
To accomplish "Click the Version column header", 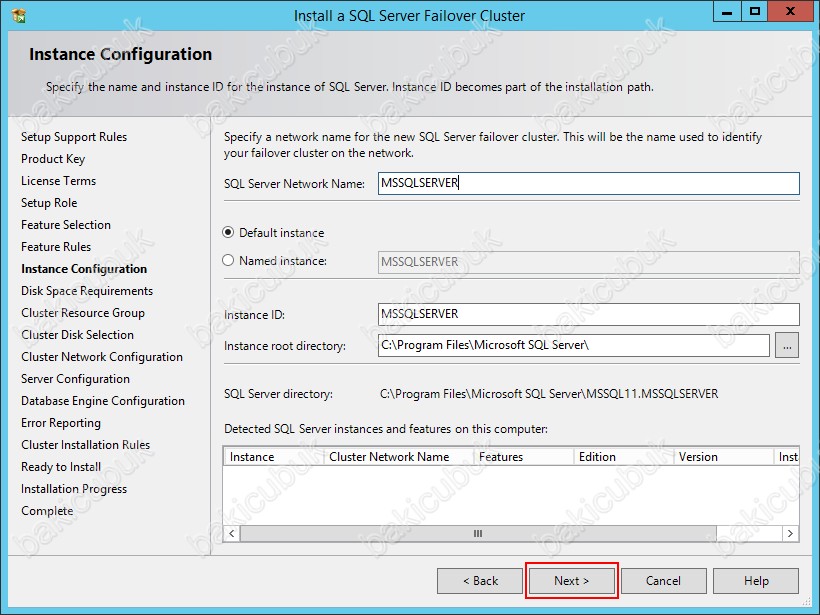I will (x=723, y=457).
